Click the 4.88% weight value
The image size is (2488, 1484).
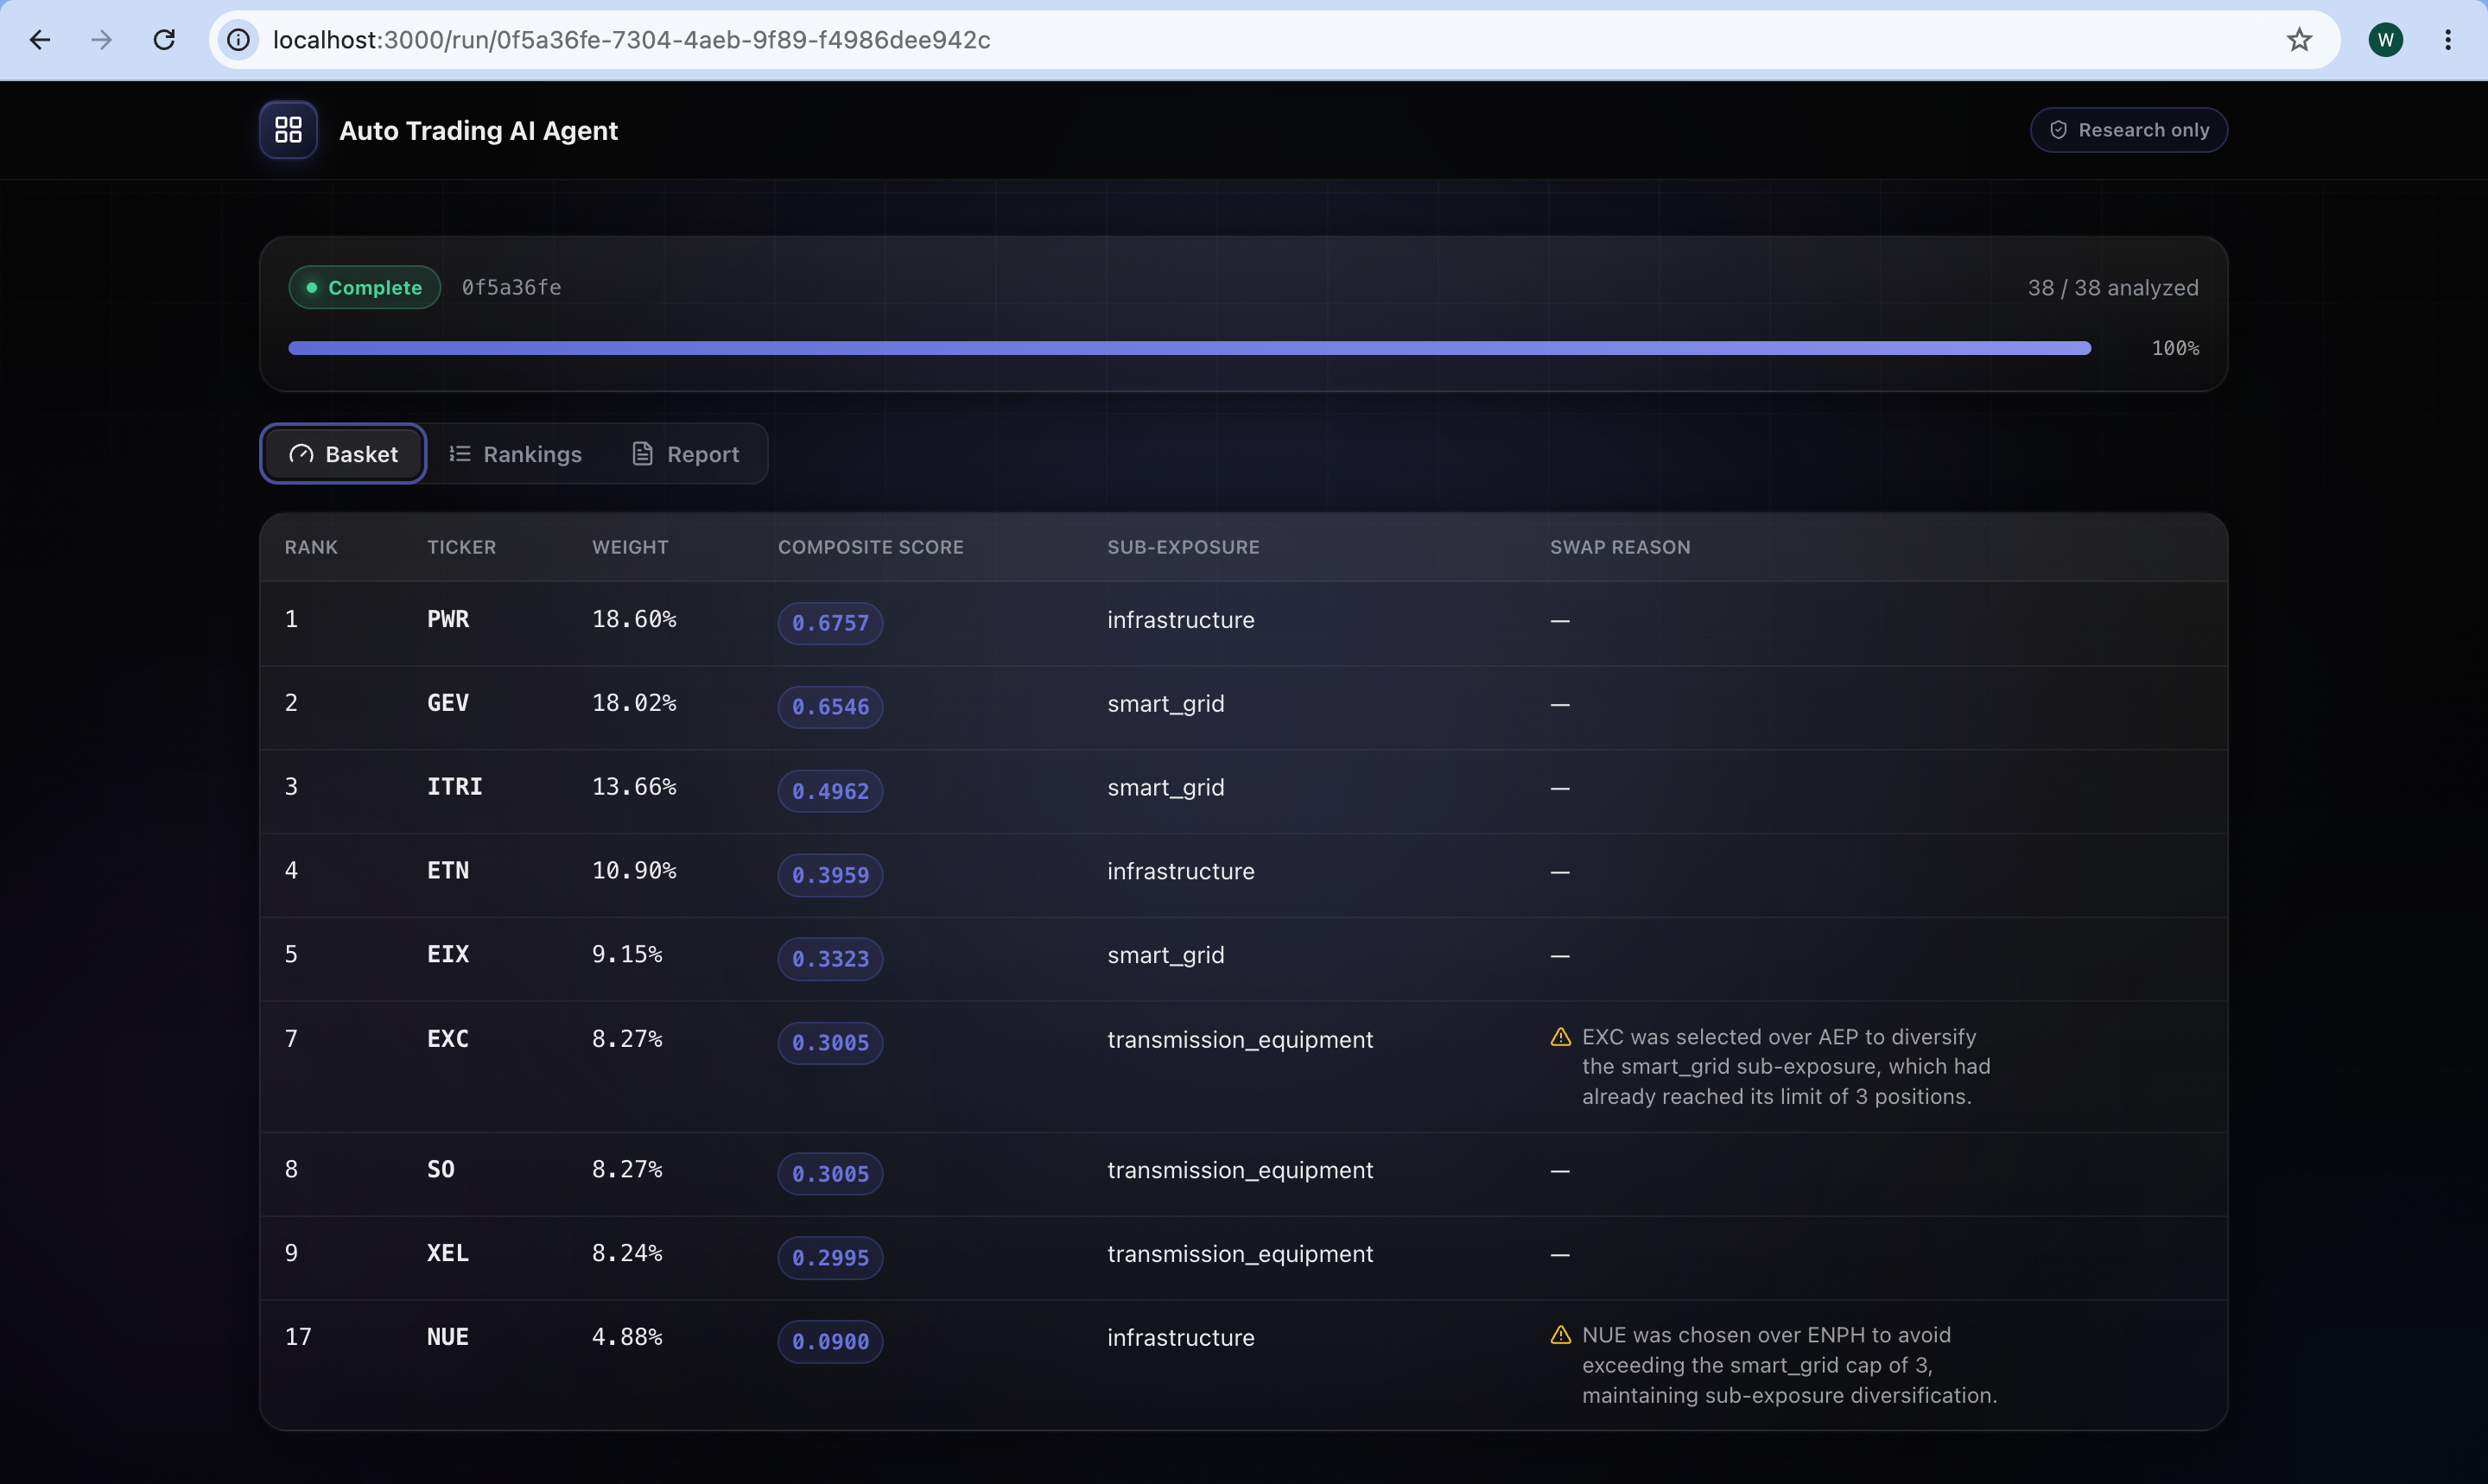pyautogui.click(x=627, y=1337)
